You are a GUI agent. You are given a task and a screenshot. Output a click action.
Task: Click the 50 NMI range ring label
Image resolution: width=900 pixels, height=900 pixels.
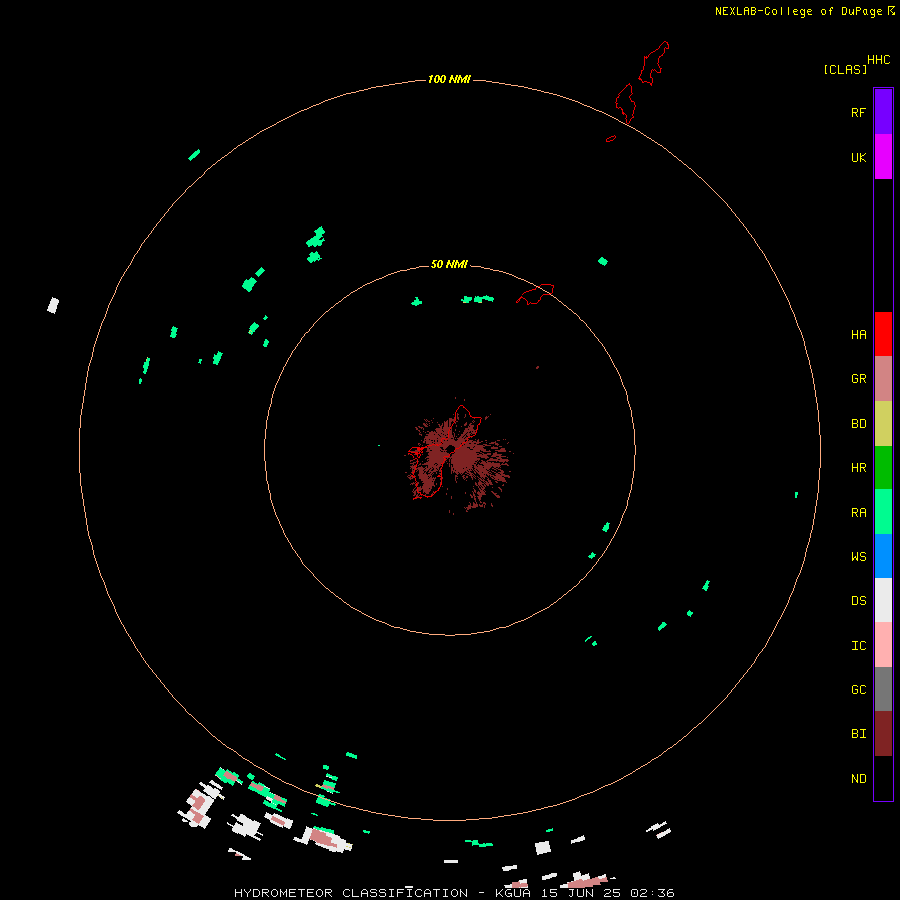(x=449, y=264)
